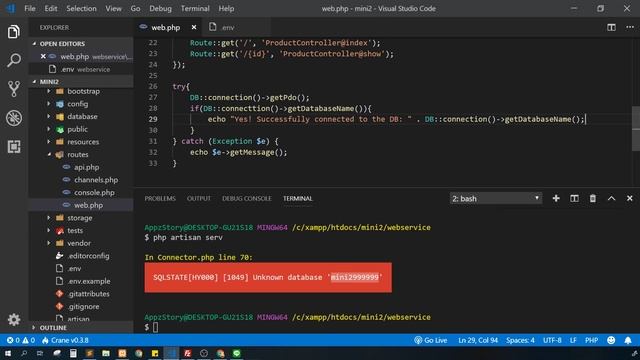Open Source Control view in activity bar
This screenshot has width=640, height=360.
click(x=13, y=89)
